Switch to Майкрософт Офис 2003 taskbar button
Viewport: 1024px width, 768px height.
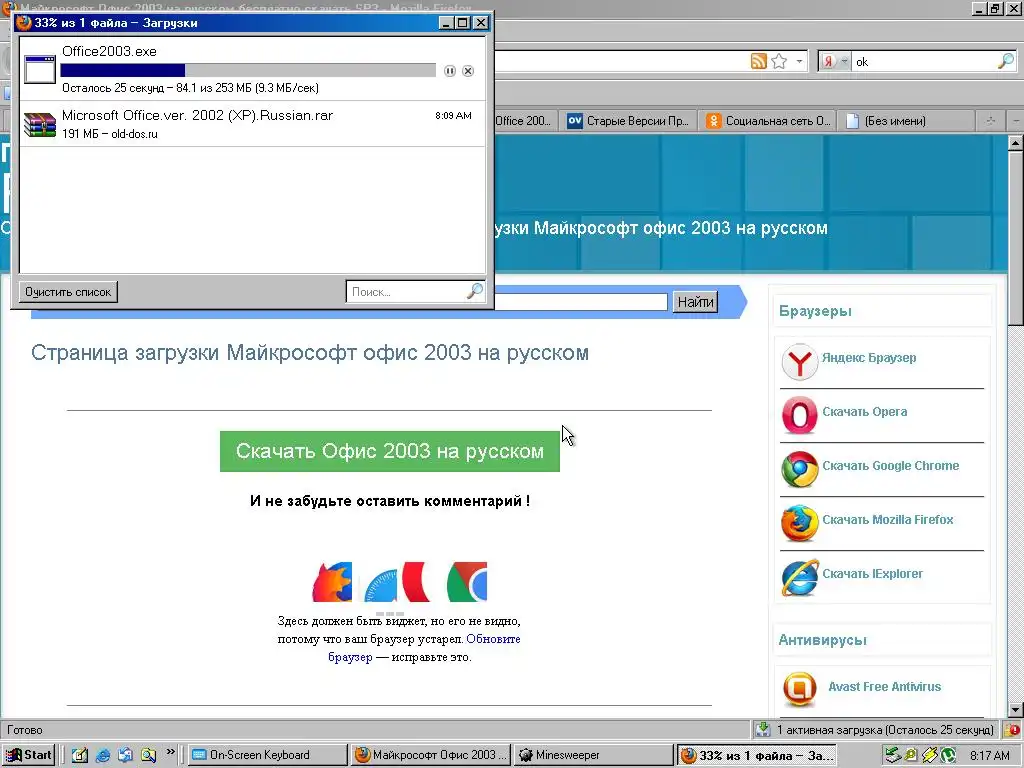pyautogui.click(x=430, y=755)
